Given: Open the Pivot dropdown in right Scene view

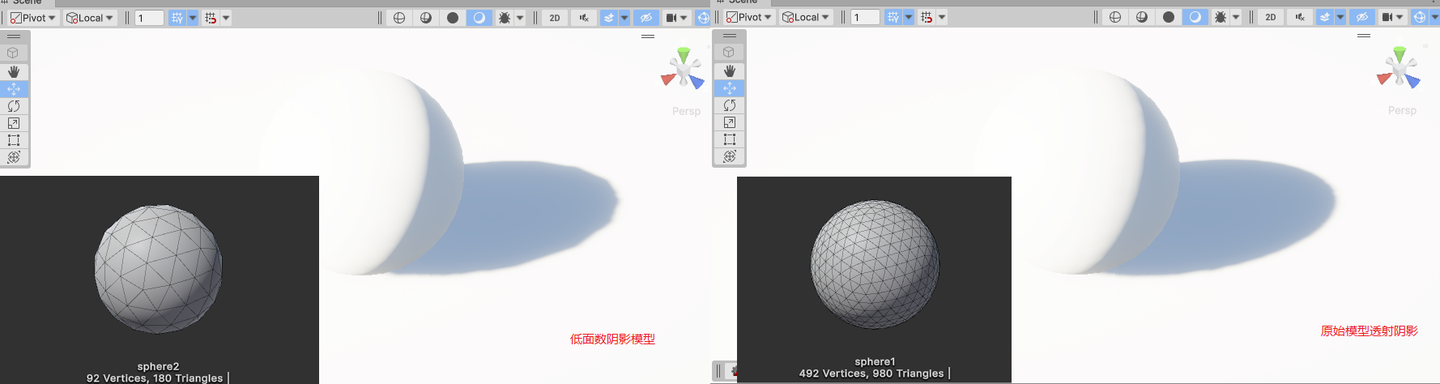Looking at the screenshot, I should (x=749, y=17).
